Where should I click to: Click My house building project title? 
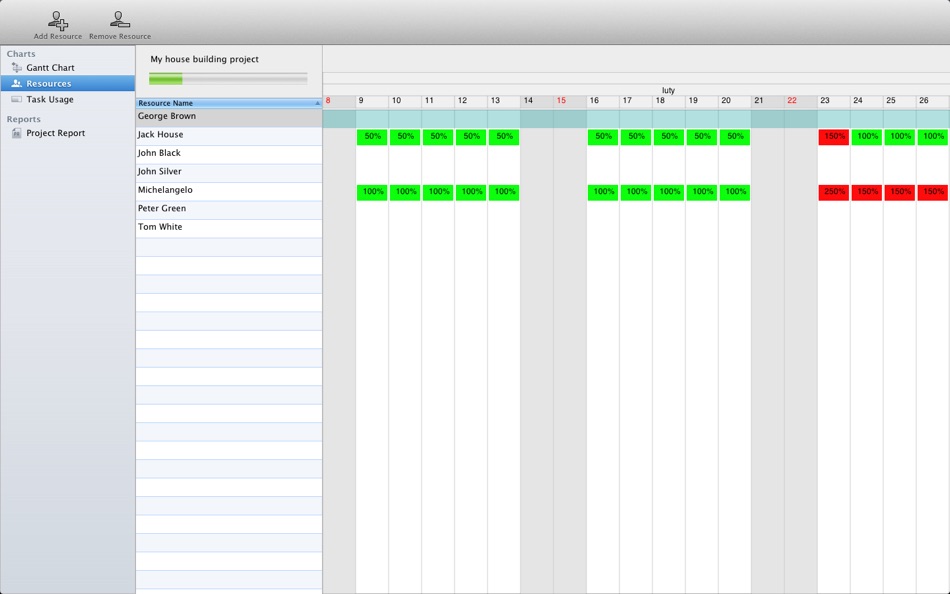point(204,59)
